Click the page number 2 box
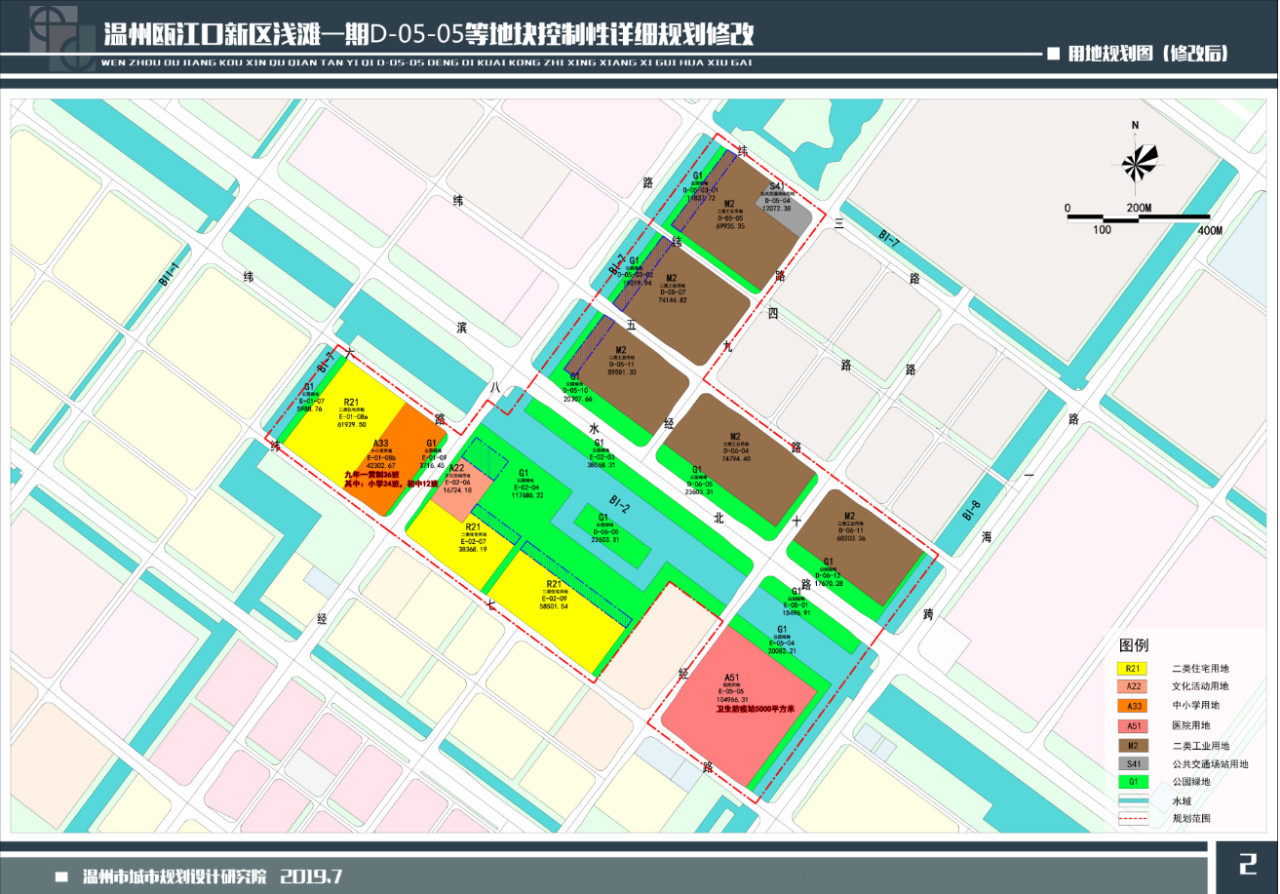This screenshot has width=1280, height=894. [x=1246, y=866]
